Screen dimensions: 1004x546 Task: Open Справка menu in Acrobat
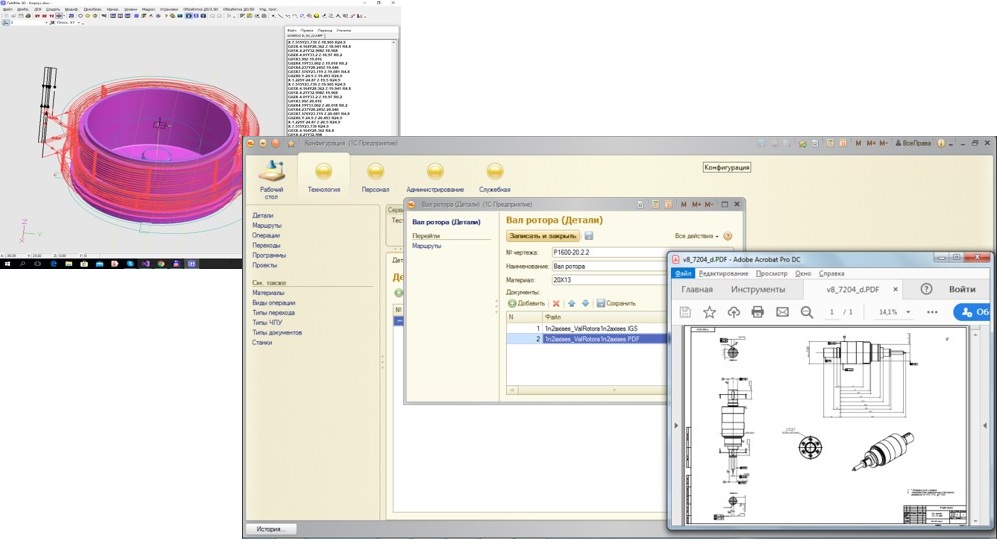tap(831, 273)
